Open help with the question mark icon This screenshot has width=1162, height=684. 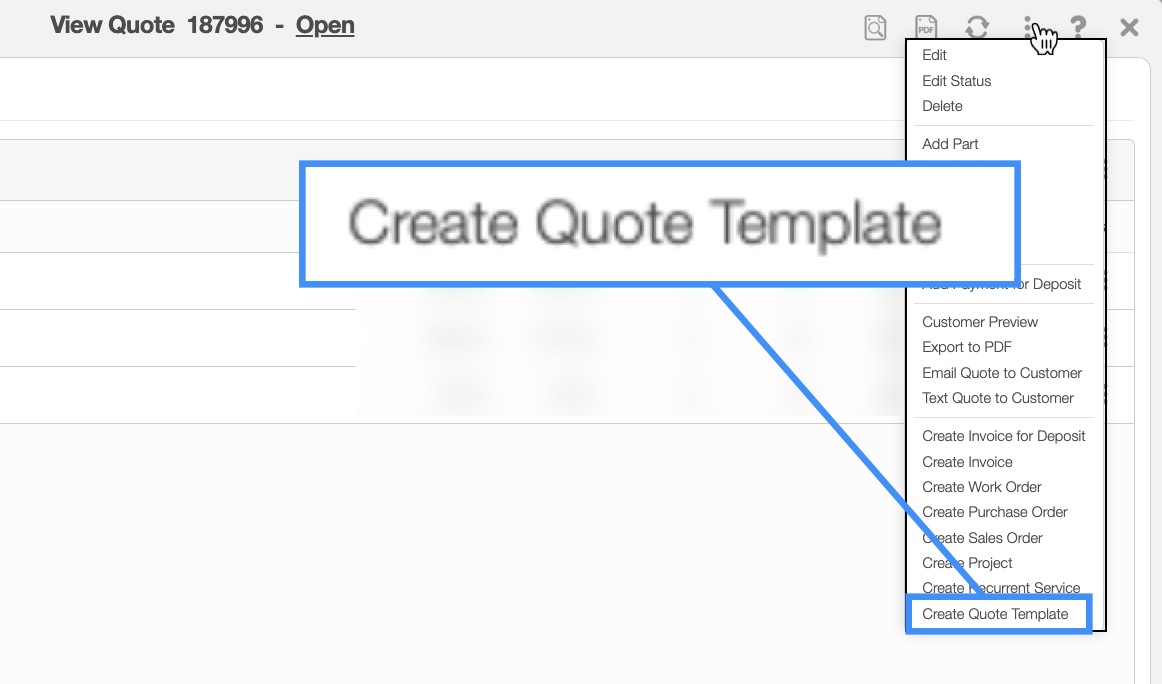[x=1078, y=28]
